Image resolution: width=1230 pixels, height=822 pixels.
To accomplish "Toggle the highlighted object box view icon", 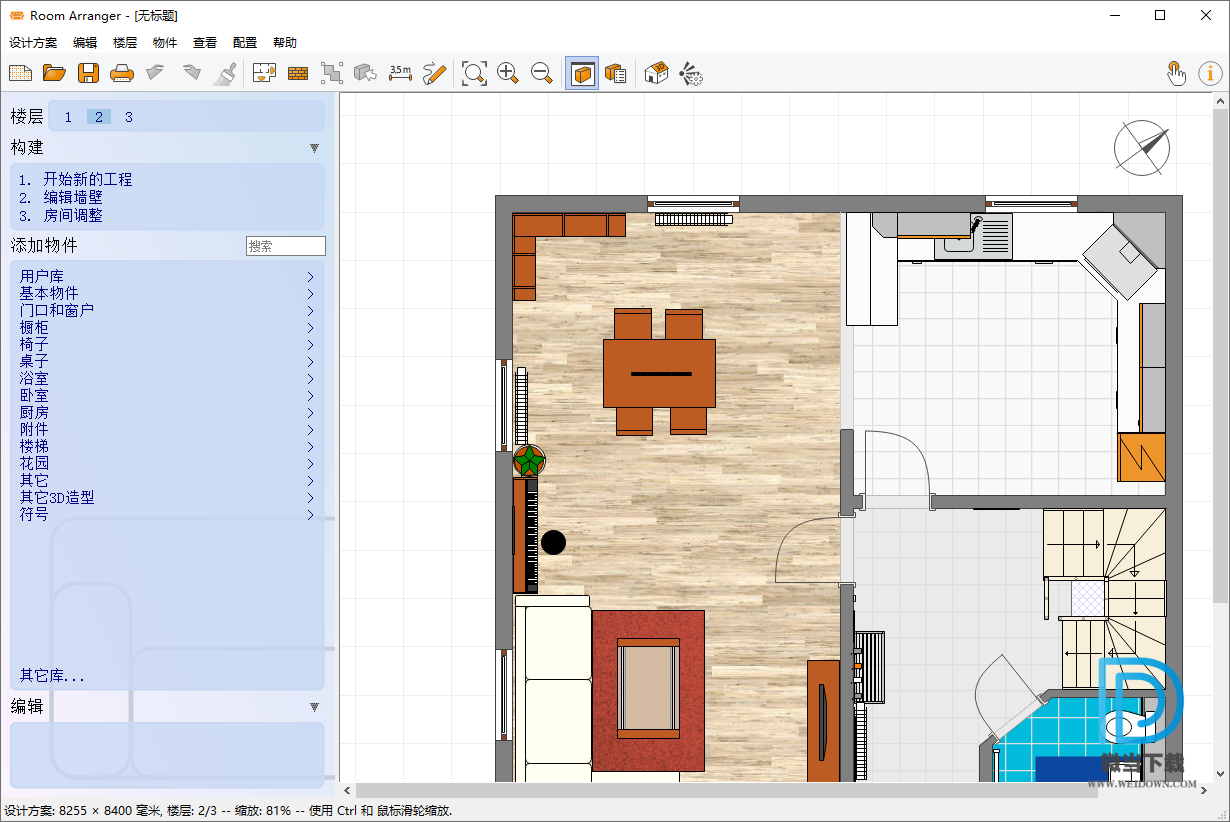I will click(x=582, y=73).
